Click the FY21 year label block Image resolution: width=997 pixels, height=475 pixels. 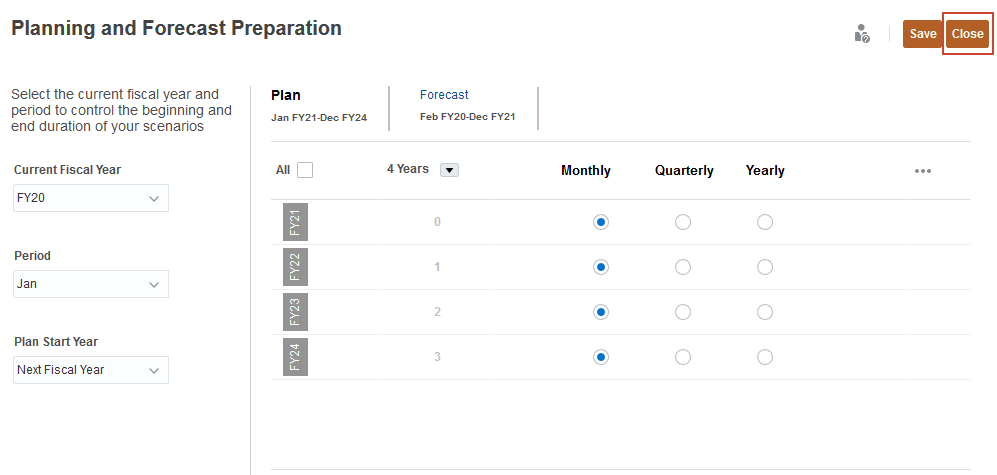click(x=295, y=222)
